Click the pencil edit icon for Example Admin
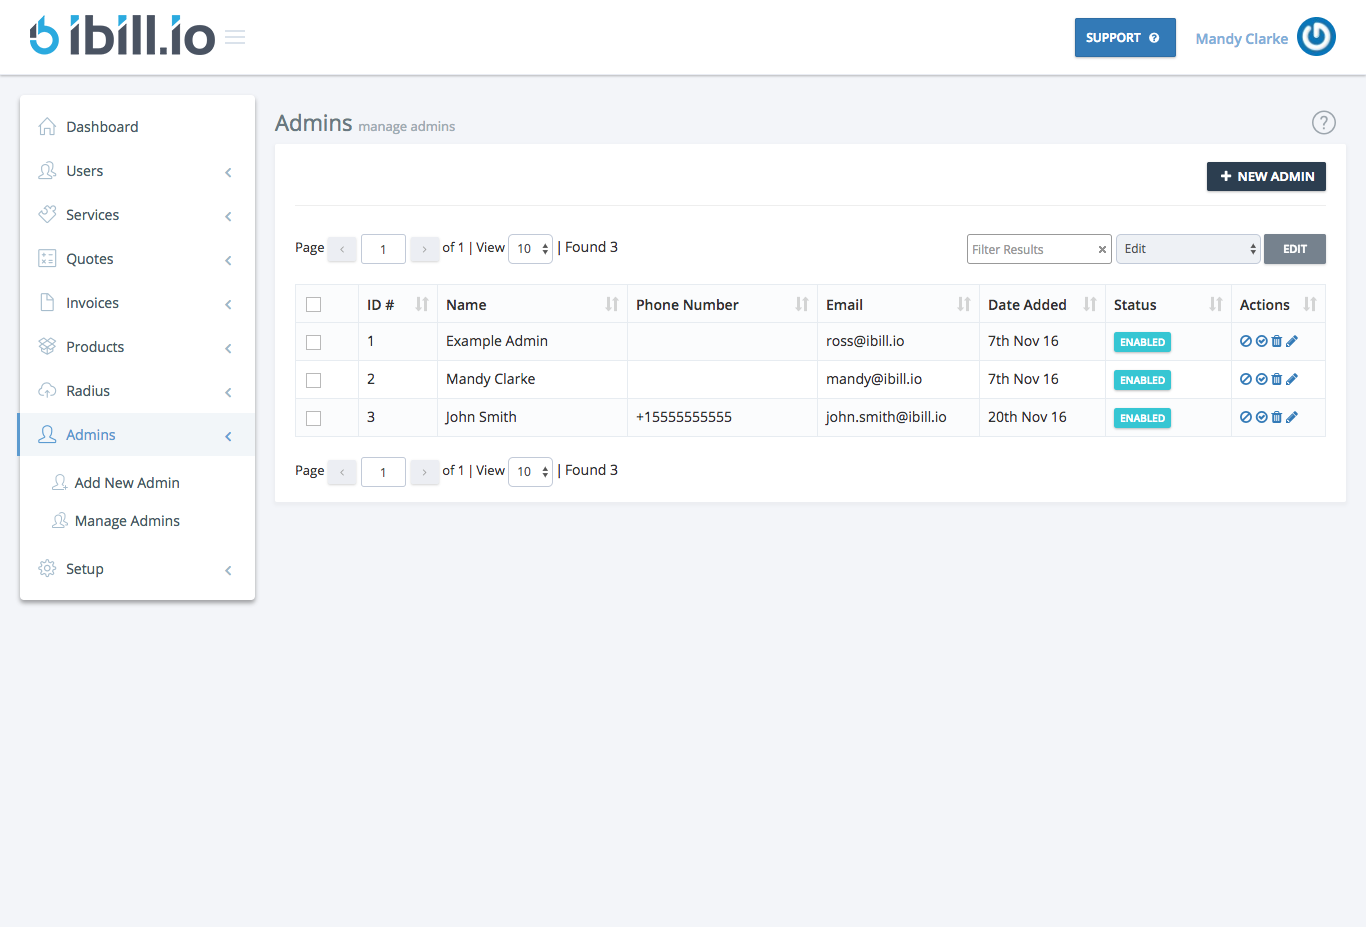Image resolution: width=1366 pixels, height=927 pixels. [1292, 341]
